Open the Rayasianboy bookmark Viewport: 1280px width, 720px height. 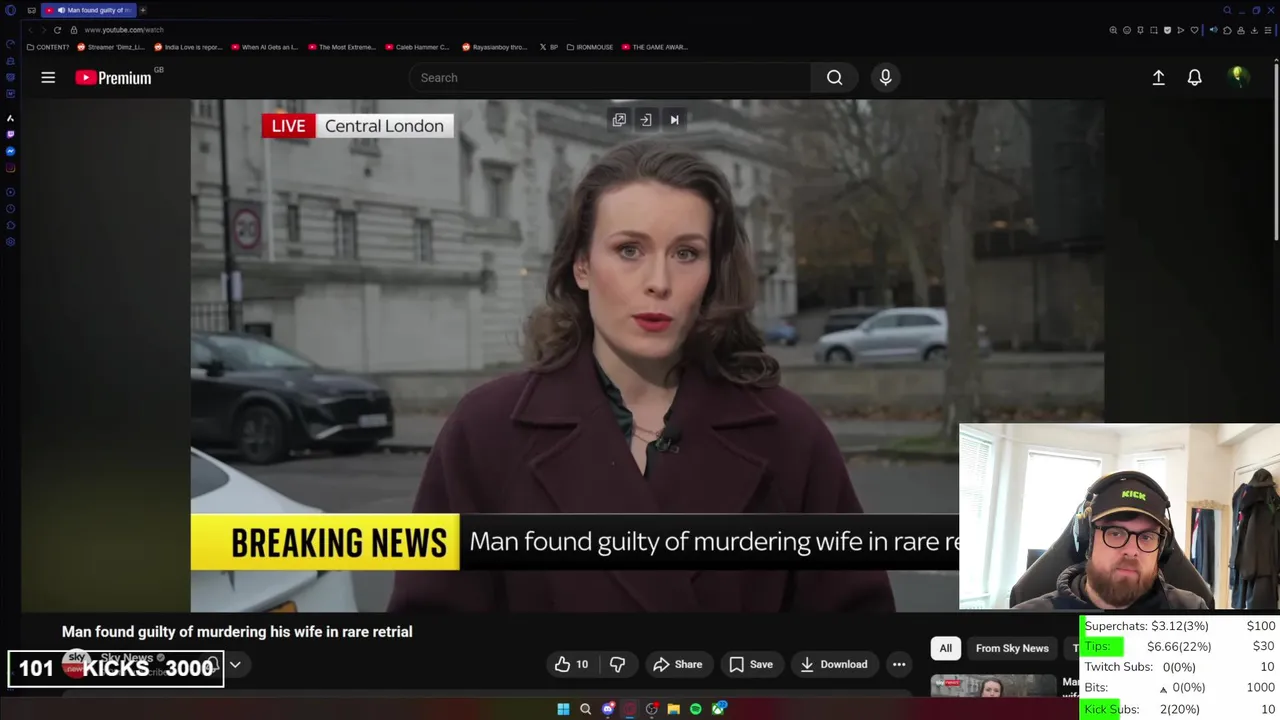(495, 47)
